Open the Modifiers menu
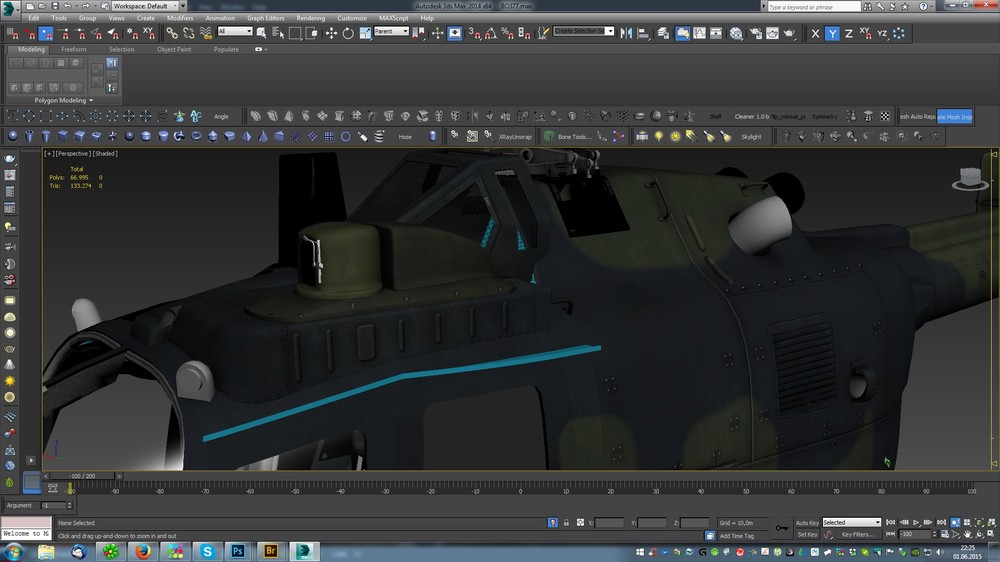1000x562 pixels. coord(180,18)
